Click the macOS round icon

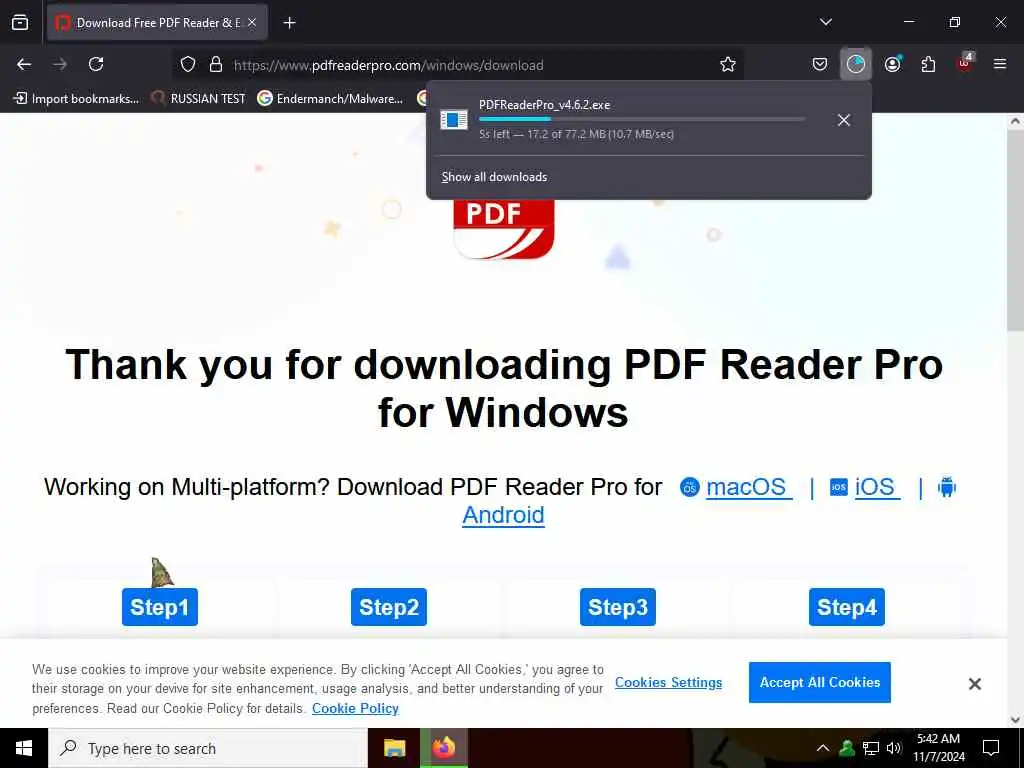pos(690,487)
